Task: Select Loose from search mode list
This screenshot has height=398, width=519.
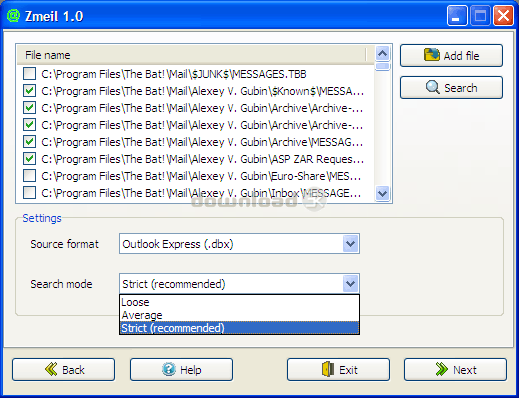Action: coord(239,302)
